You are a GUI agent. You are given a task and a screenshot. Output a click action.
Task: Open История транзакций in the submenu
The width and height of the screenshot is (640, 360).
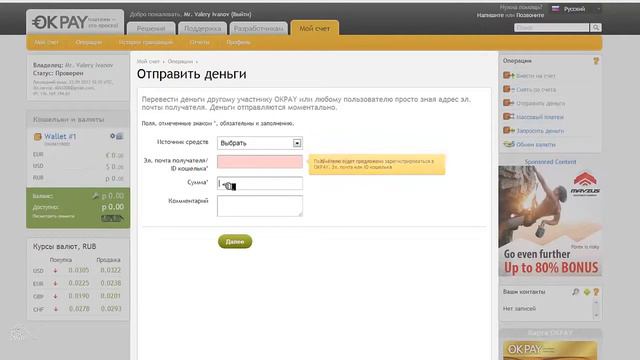click(146, 42)
